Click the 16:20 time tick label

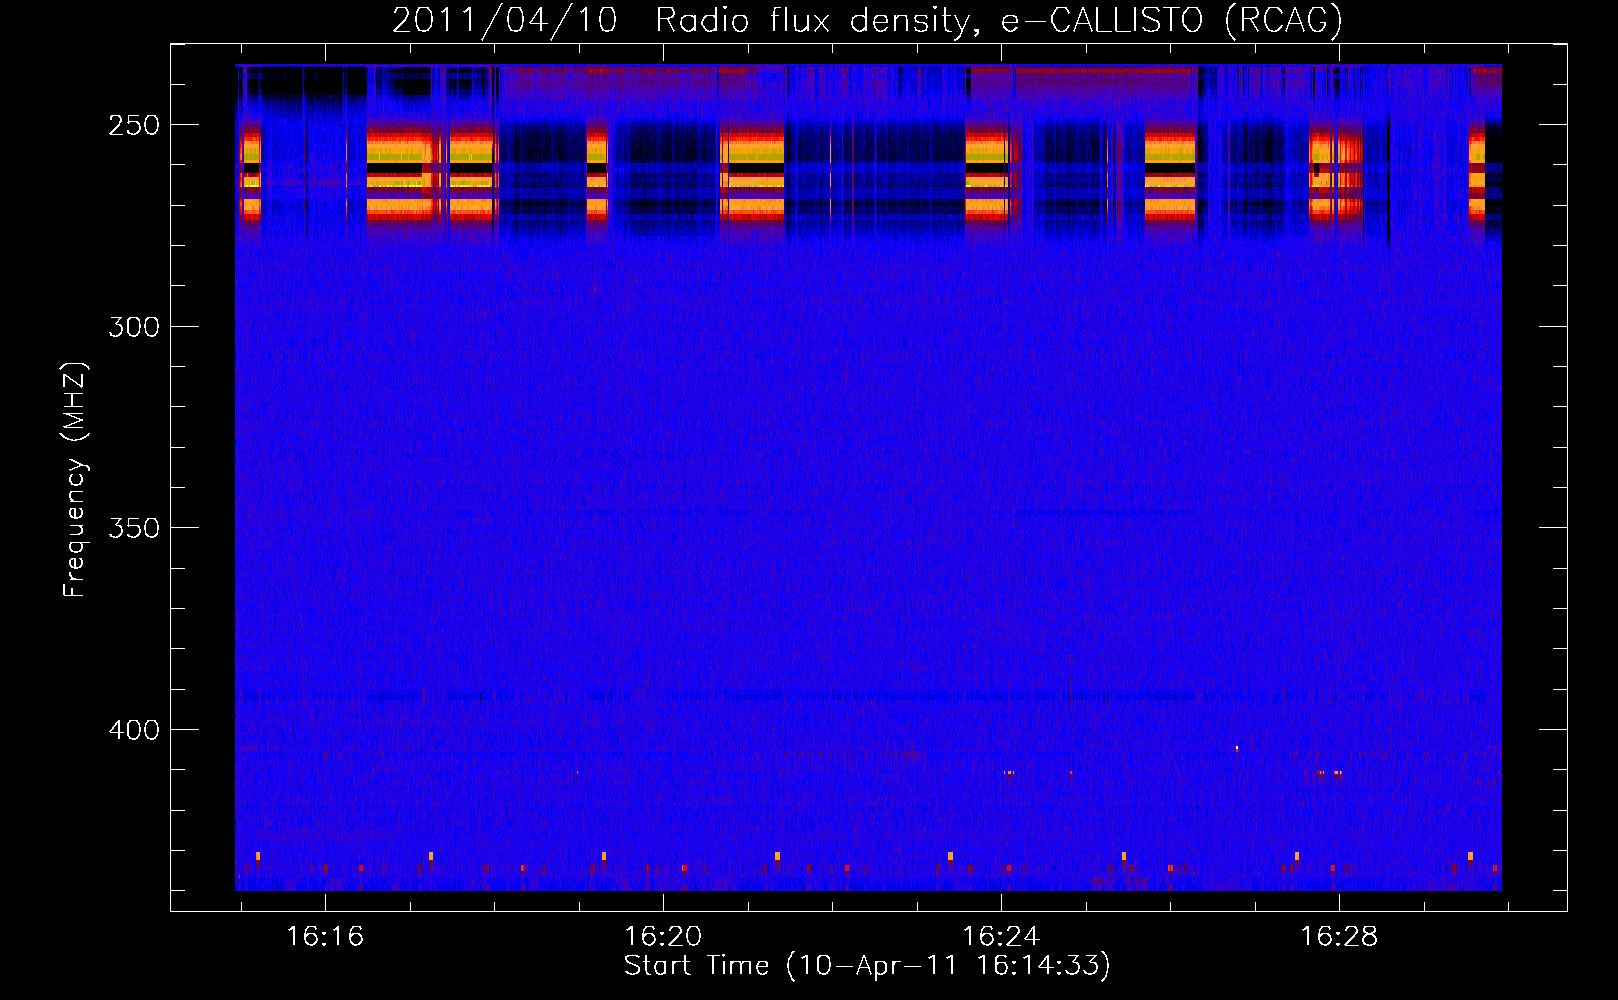(663, 937)
